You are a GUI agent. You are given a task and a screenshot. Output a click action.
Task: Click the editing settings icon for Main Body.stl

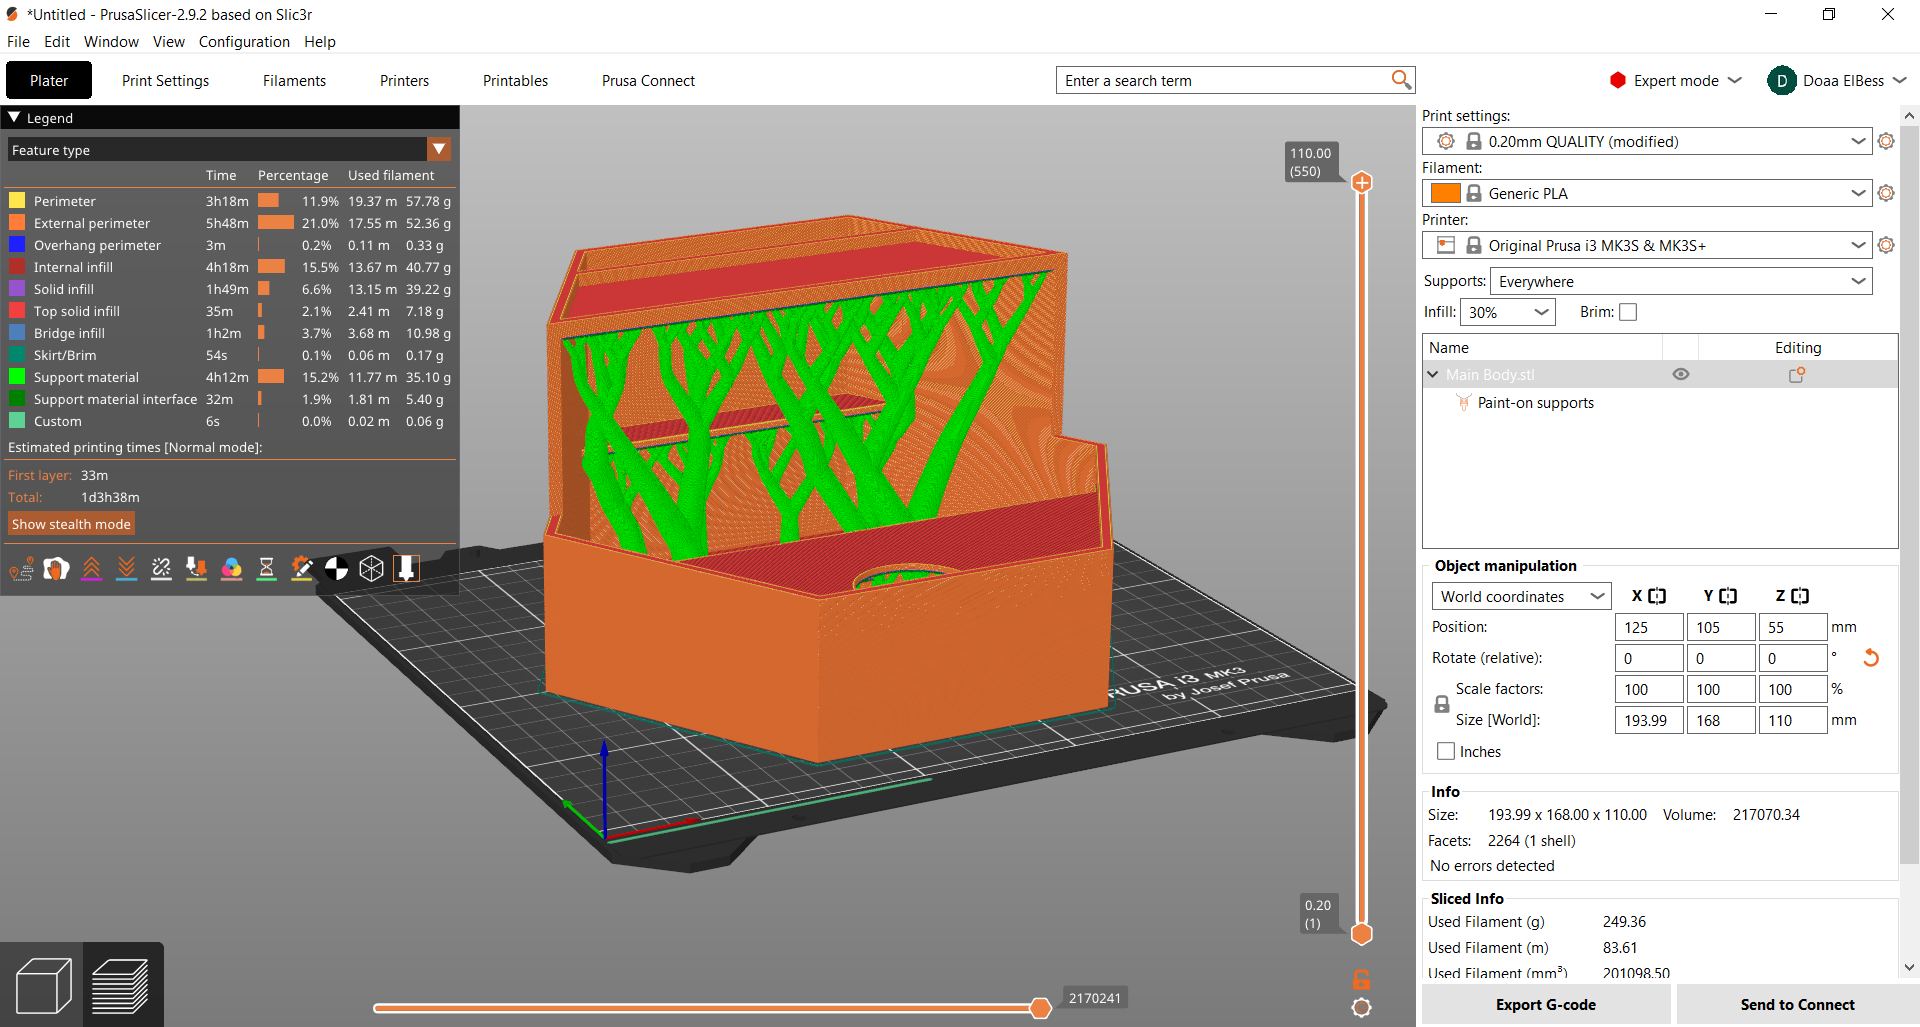[1797, 375]
